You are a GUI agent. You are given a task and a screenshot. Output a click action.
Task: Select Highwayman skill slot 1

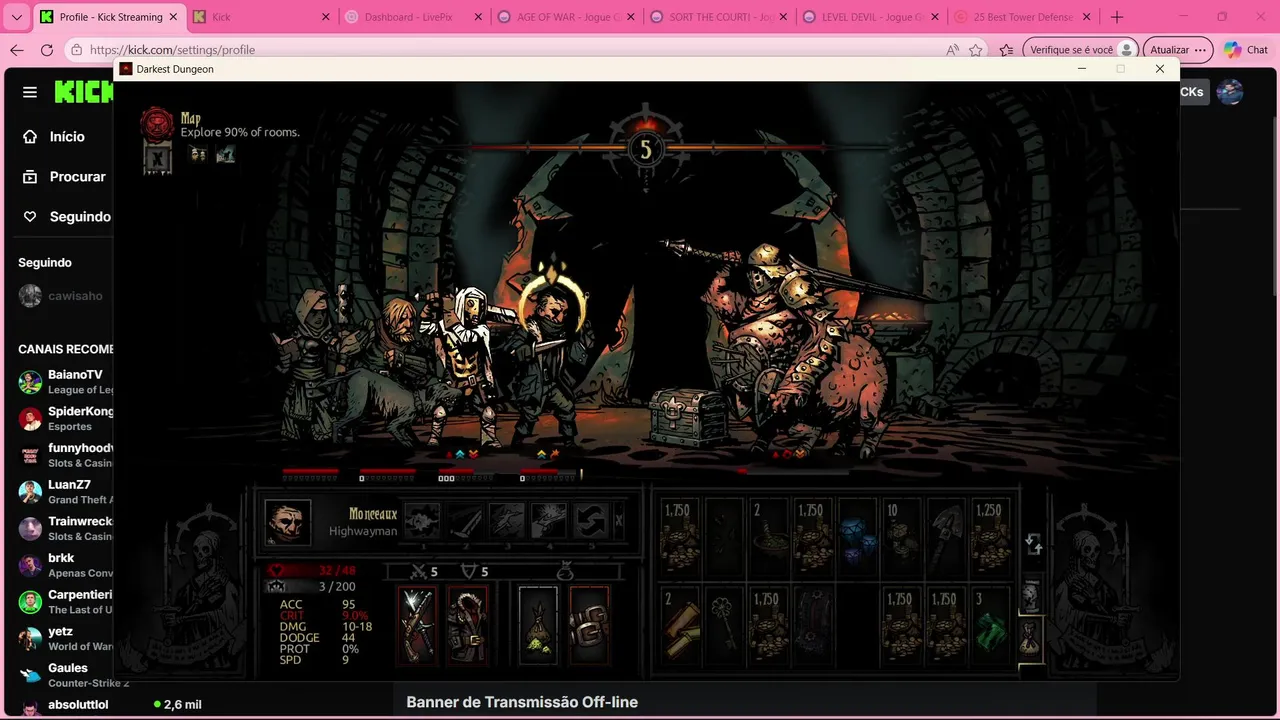[x=422, y=521]
